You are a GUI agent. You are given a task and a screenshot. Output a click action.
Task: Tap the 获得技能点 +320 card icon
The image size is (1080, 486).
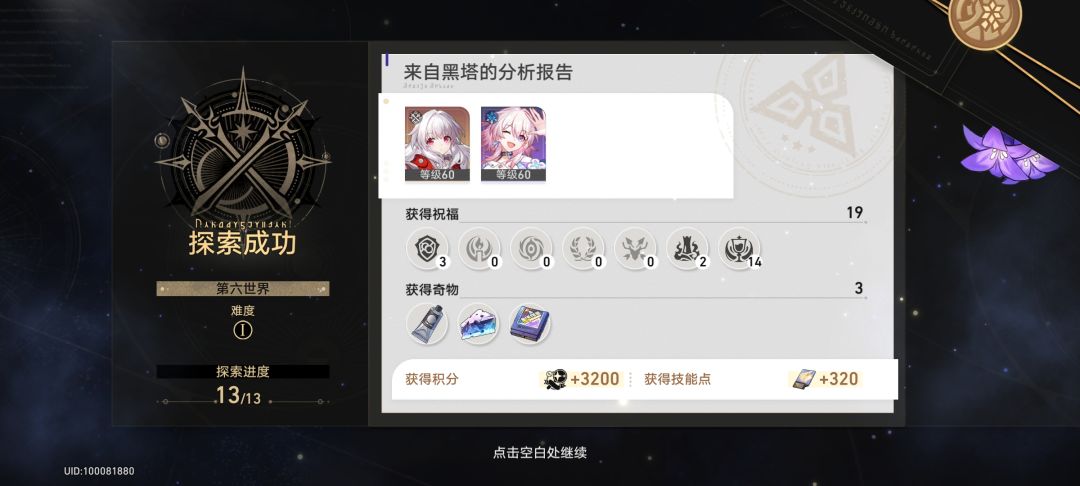tap(803, 379)
